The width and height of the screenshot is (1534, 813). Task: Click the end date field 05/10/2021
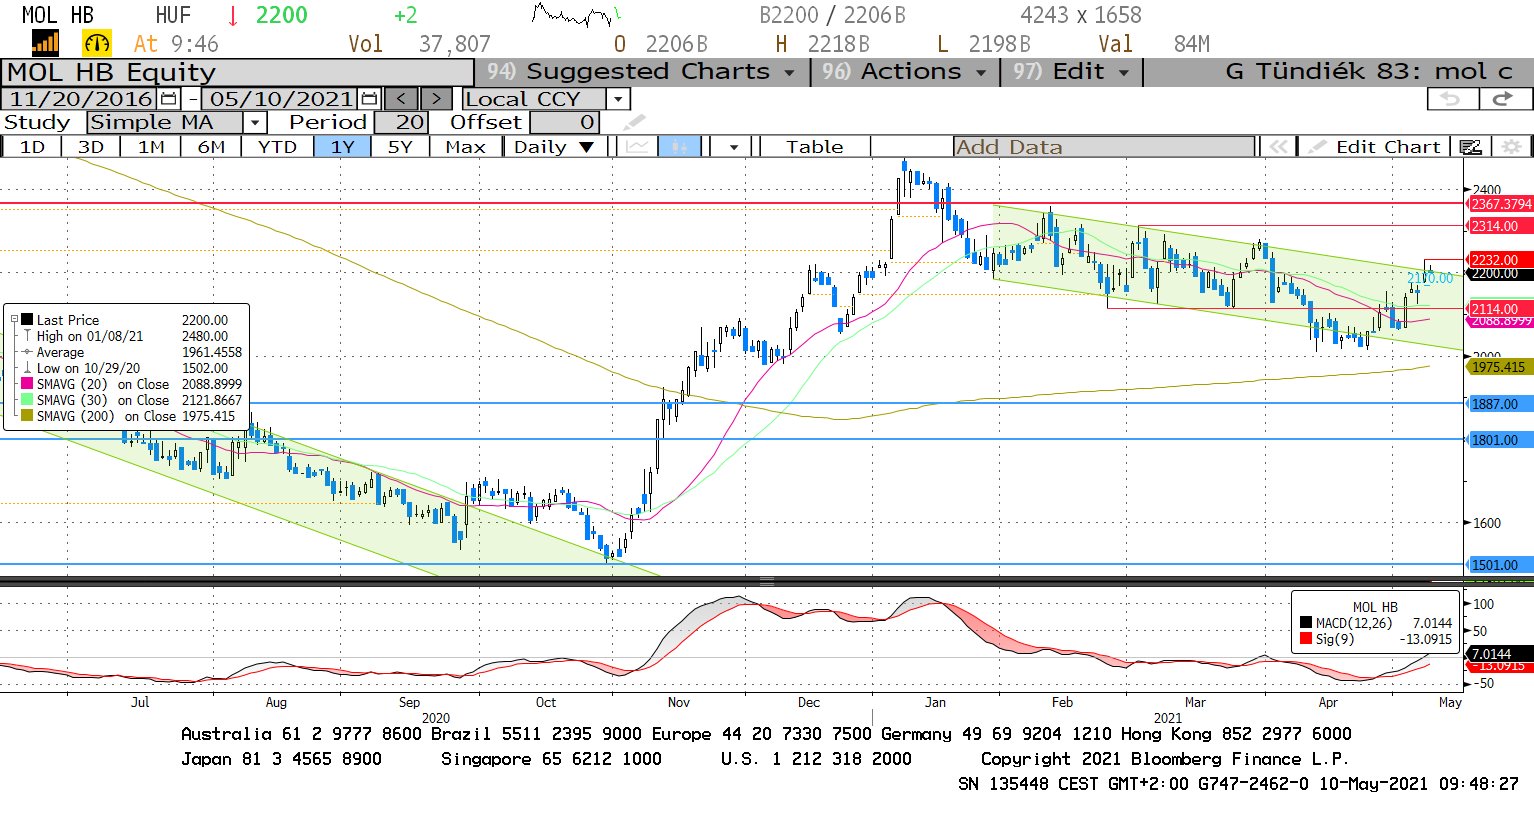(281, 99)
